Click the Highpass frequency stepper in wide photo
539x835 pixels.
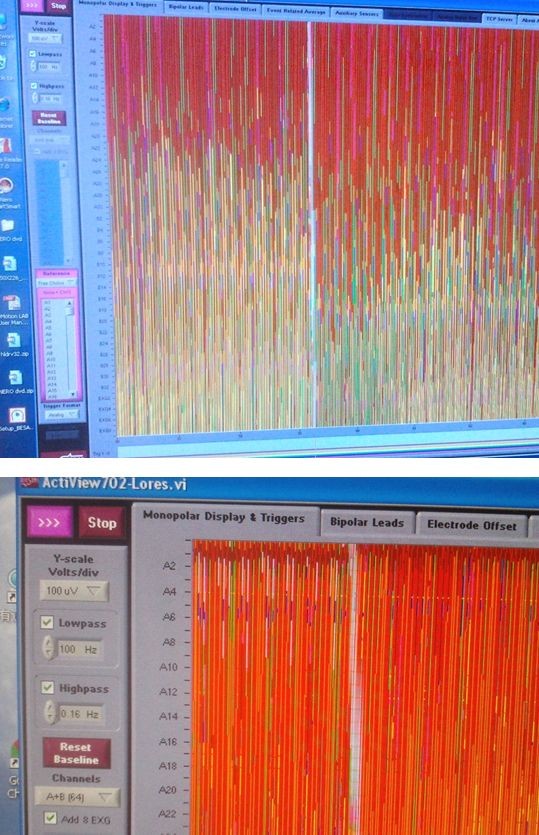click(x=35, y=98)
